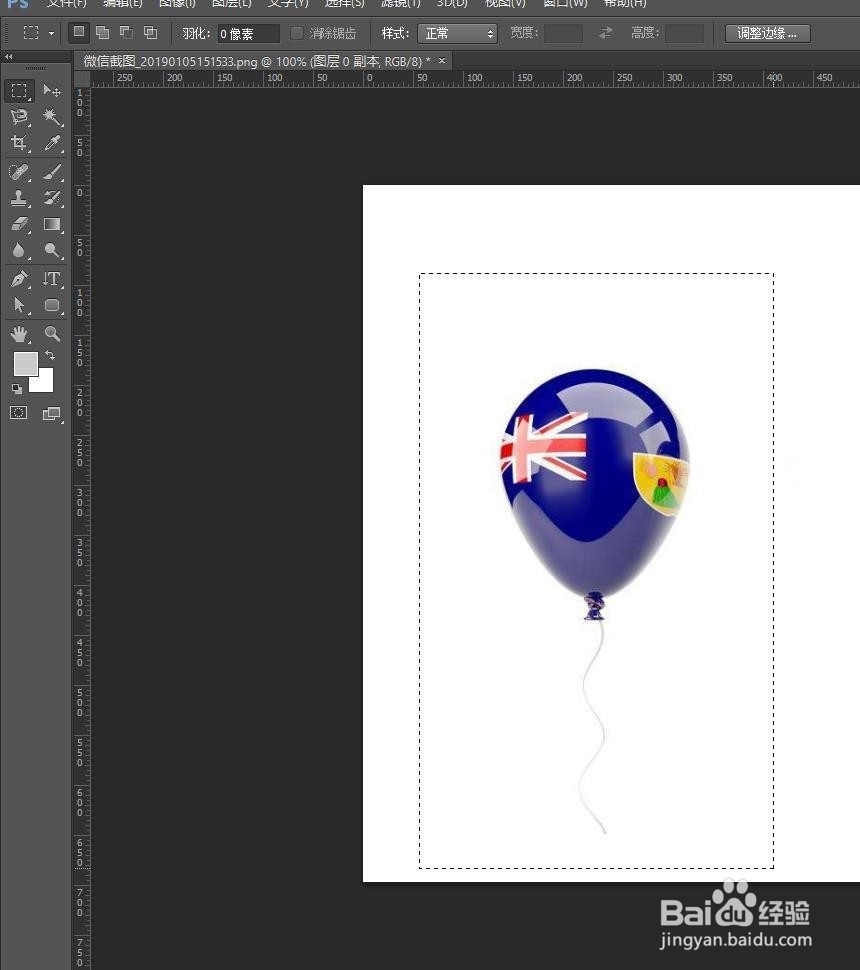This screenshot has height=970, width=860.
Task: Select the Move tool
Action: tap(52, 91)
